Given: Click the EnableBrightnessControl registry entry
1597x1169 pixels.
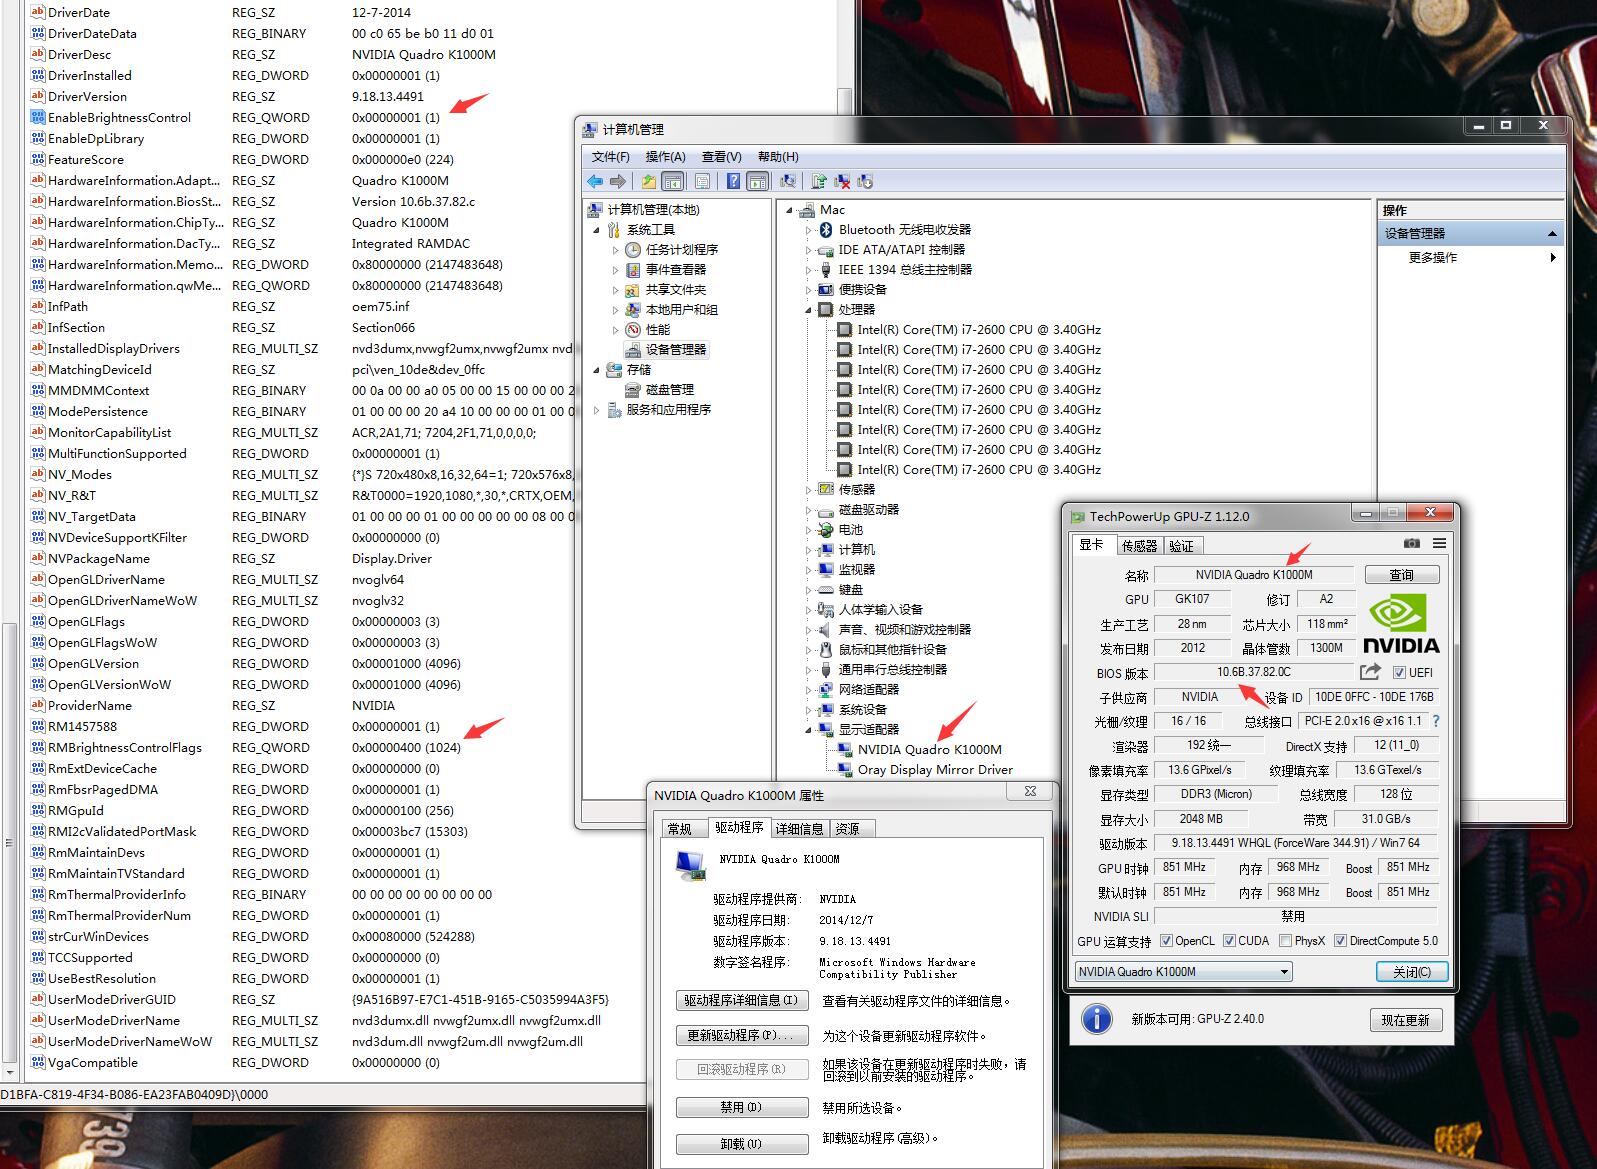Looking at the screenshot, I should click(x=119, y=117).
